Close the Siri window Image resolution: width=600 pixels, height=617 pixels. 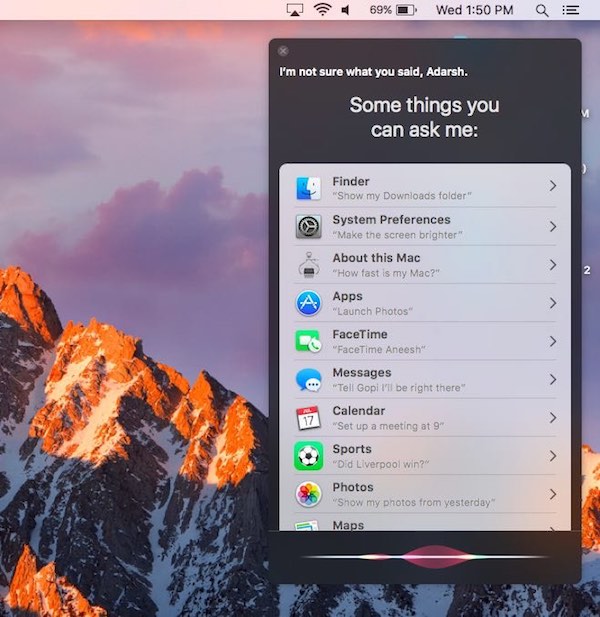click(x=283, y=51)
